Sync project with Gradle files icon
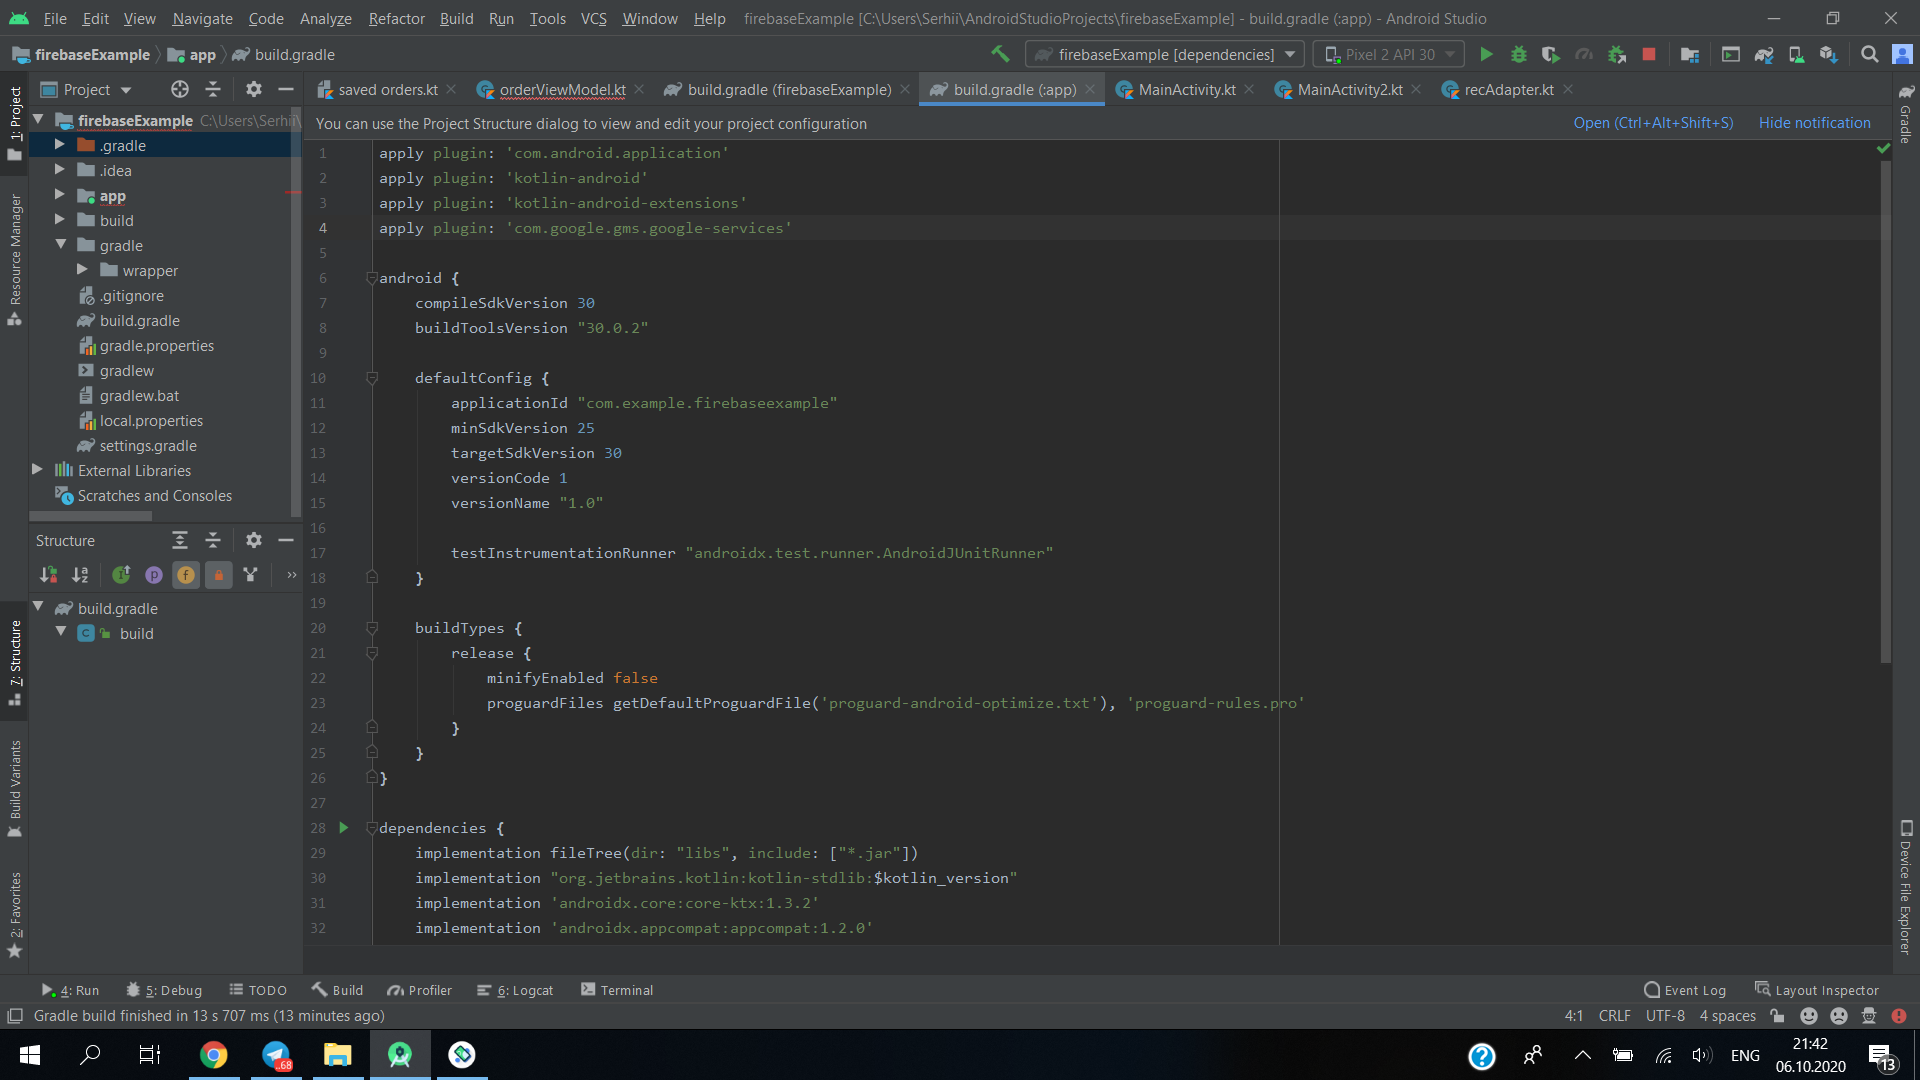Screen dimensions: 1920x1080 (1764, 54)
